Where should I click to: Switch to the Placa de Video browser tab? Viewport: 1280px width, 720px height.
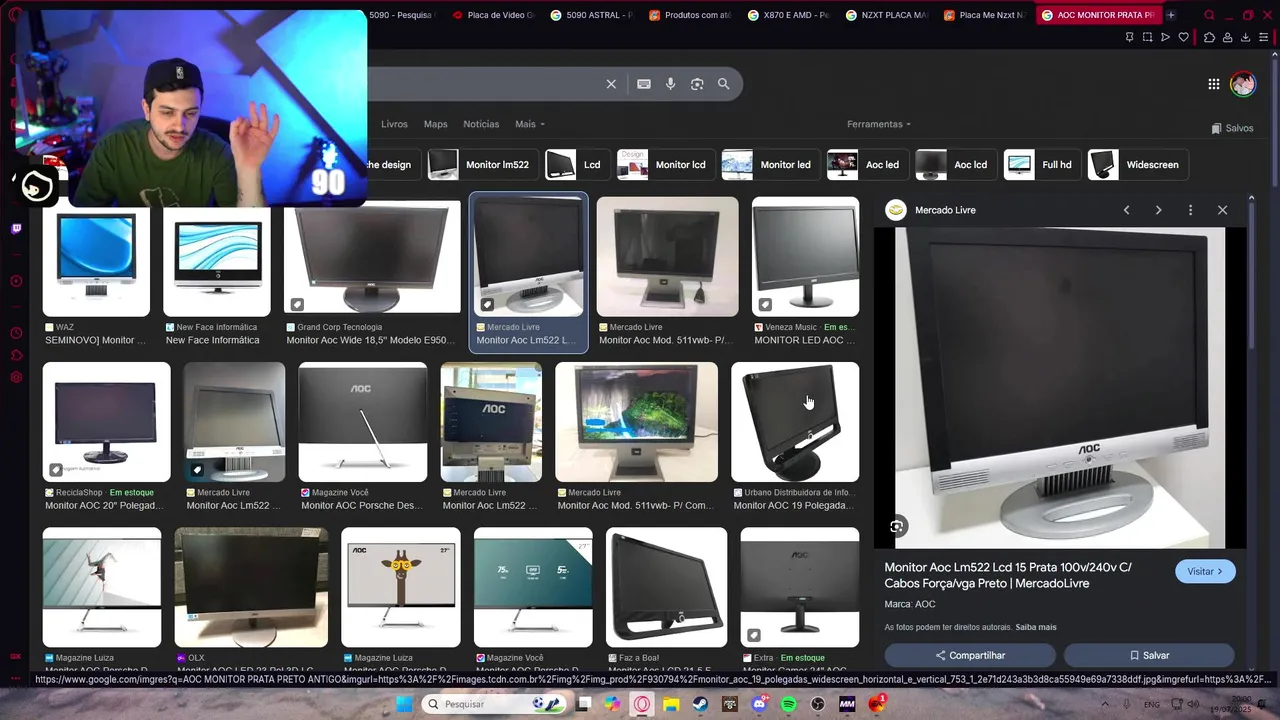pos(493,15)
